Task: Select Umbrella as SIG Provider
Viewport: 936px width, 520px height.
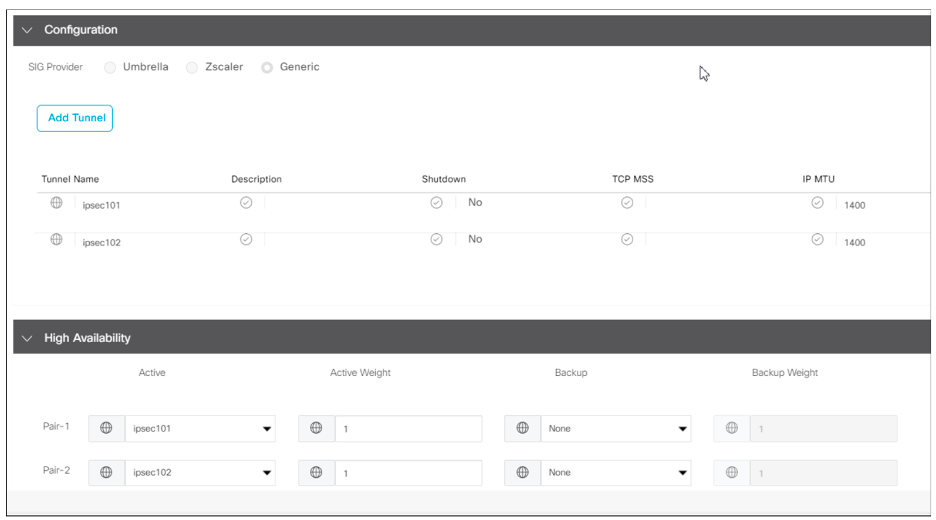Action: click(110, 68)
